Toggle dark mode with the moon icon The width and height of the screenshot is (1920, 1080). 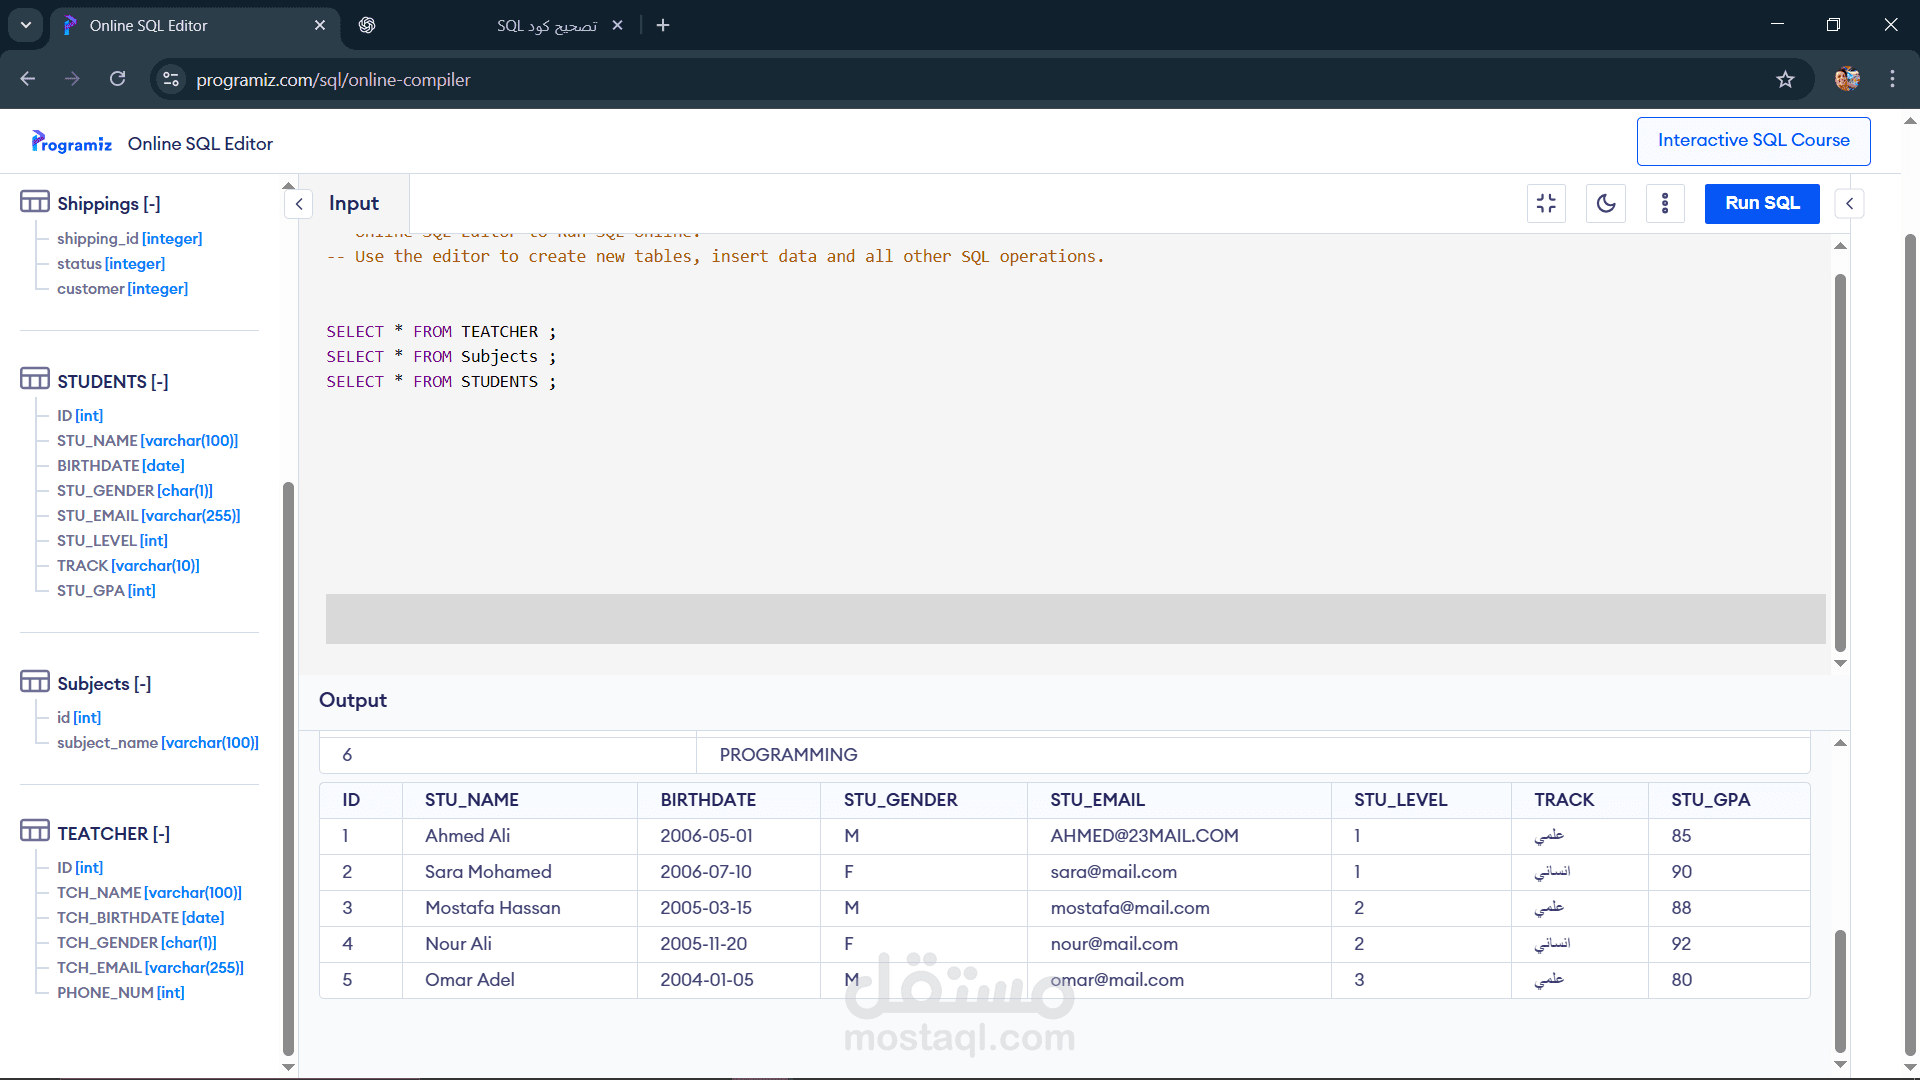click(1605, 203)
